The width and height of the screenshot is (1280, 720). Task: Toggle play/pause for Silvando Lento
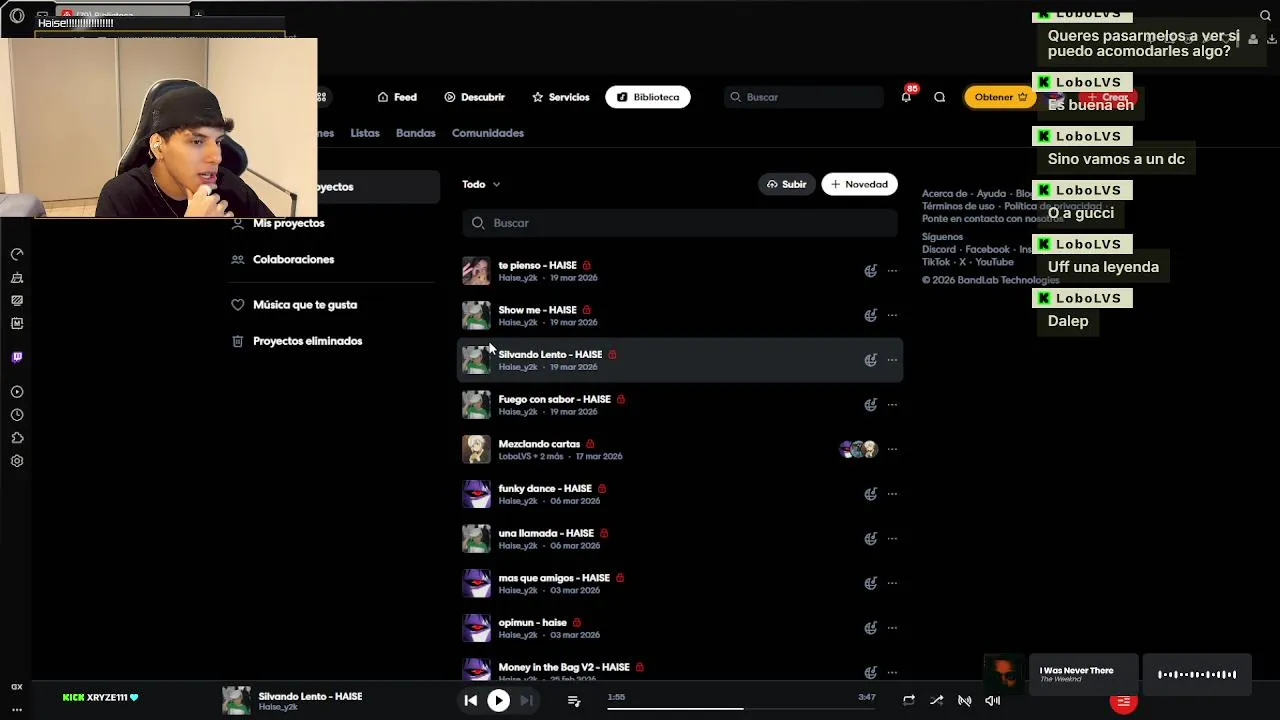pos(498,700)
